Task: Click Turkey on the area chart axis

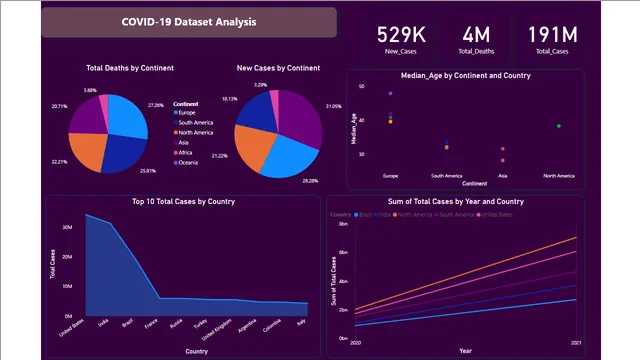Action: point(200,324)
